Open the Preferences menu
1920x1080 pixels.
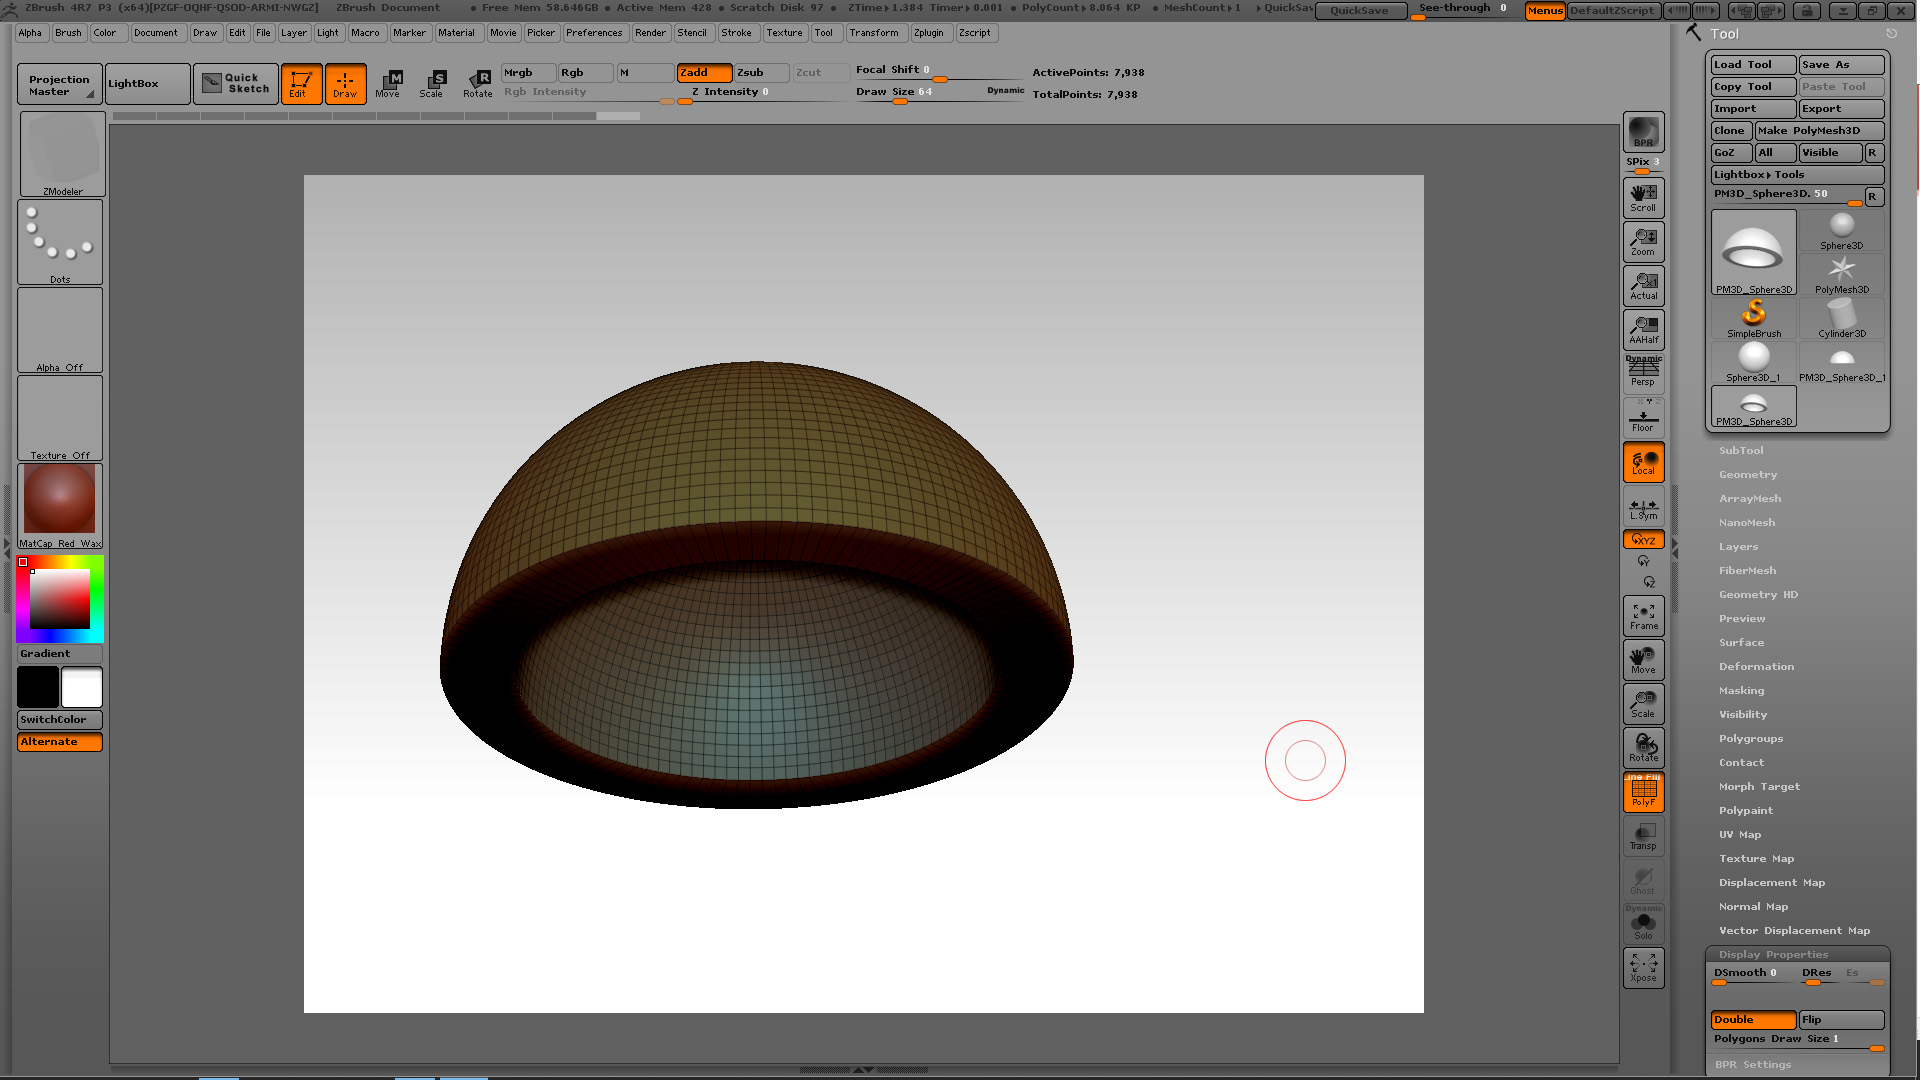(593, 33)
